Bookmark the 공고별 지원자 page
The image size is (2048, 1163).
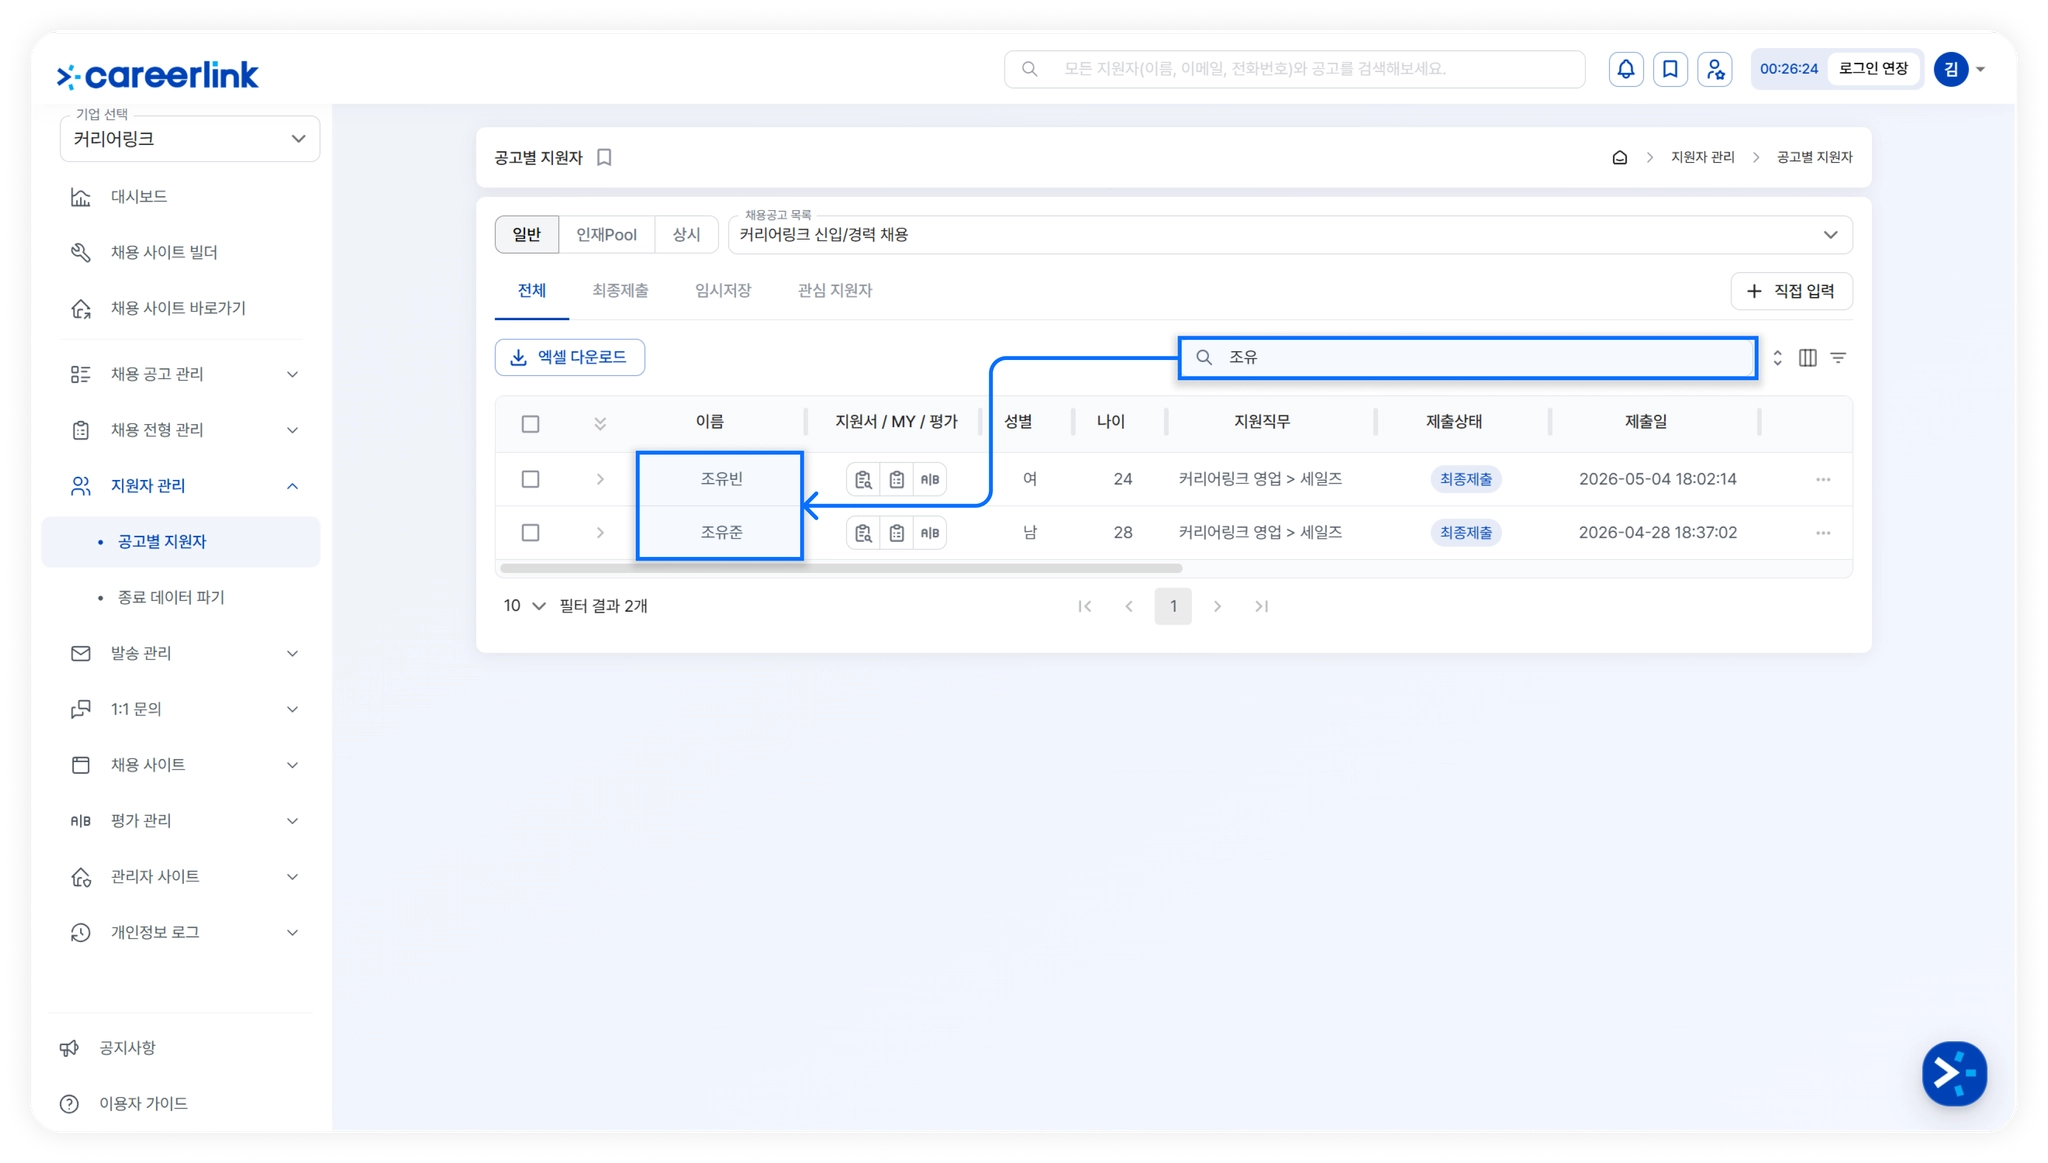coord(604,157)
